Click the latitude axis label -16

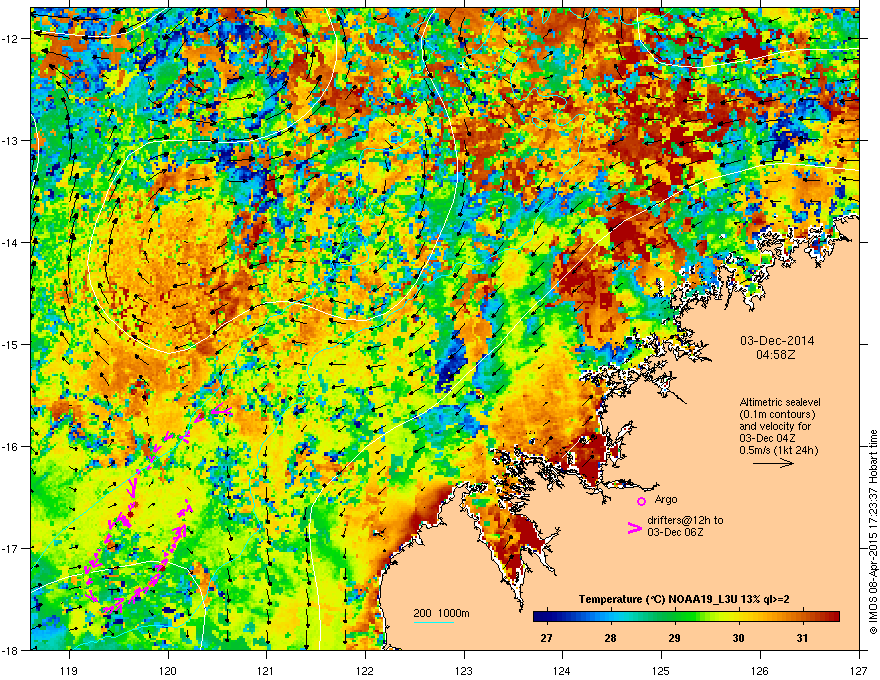[10, 447]
